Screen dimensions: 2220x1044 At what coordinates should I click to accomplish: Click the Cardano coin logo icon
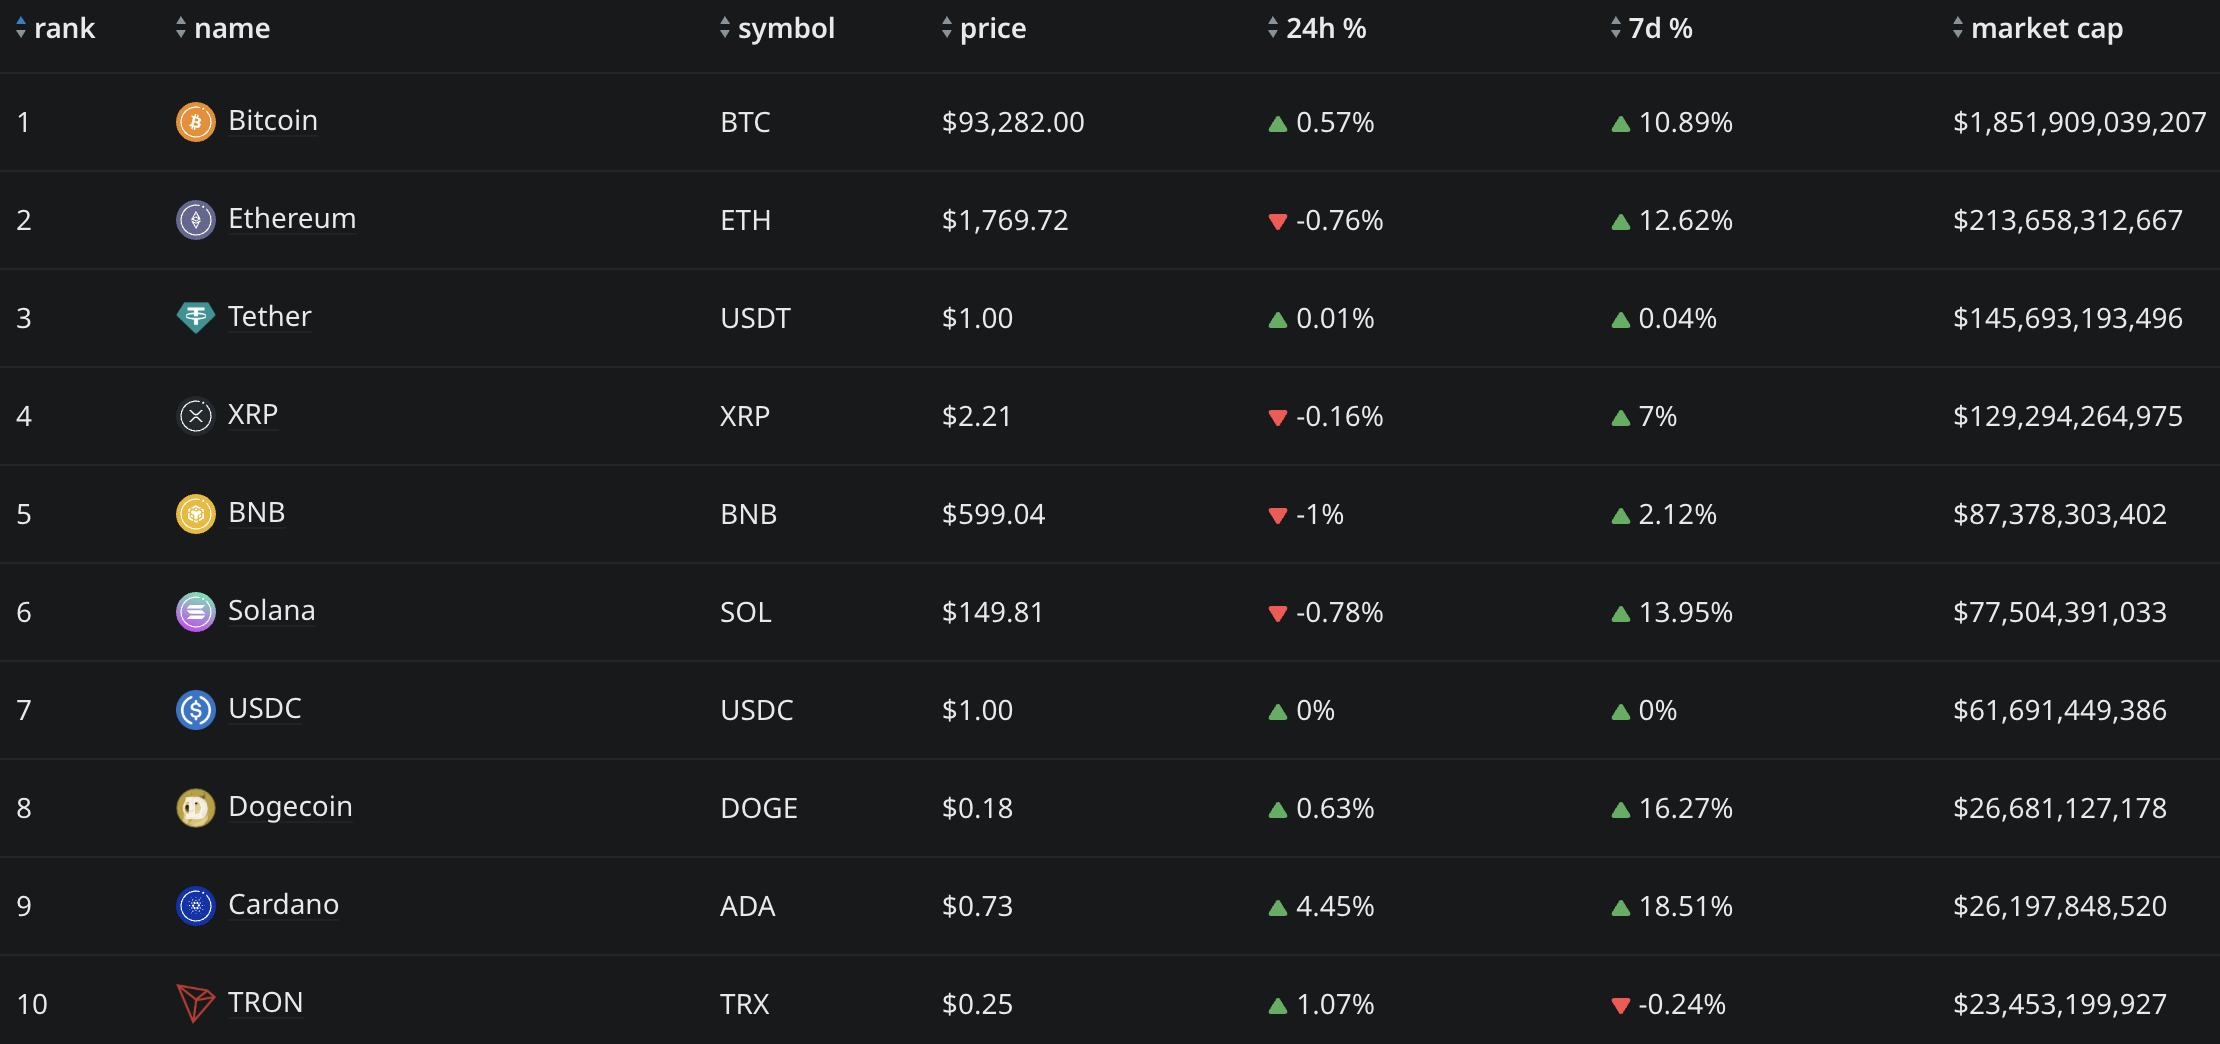[x=196, y=906]
